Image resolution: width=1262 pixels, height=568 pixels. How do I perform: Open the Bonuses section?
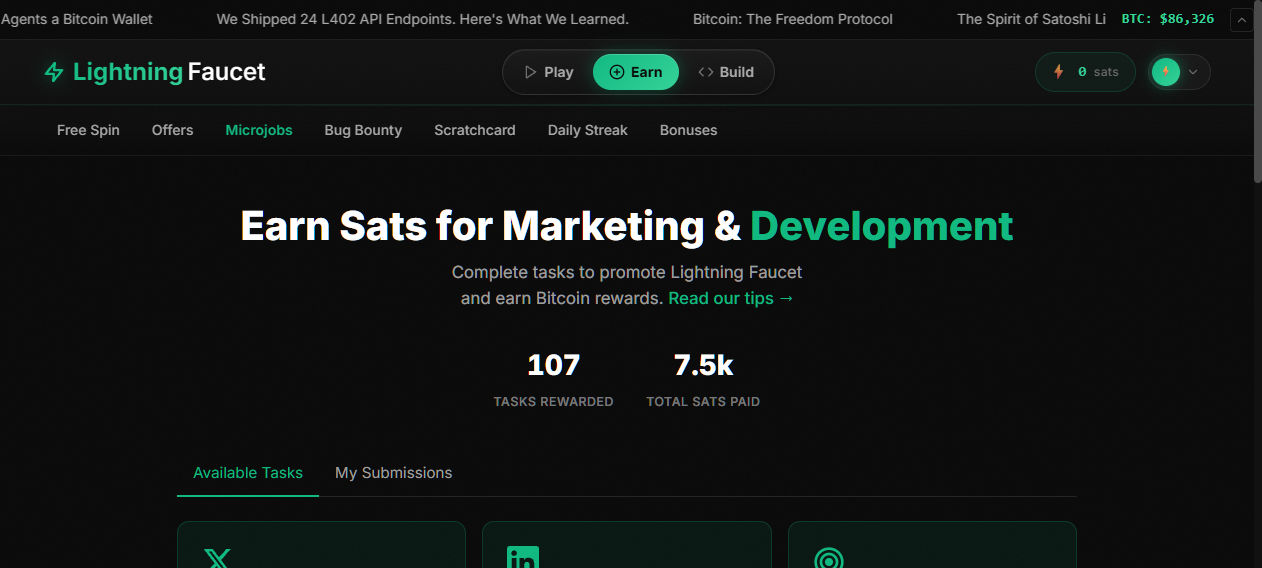[688, 130]
